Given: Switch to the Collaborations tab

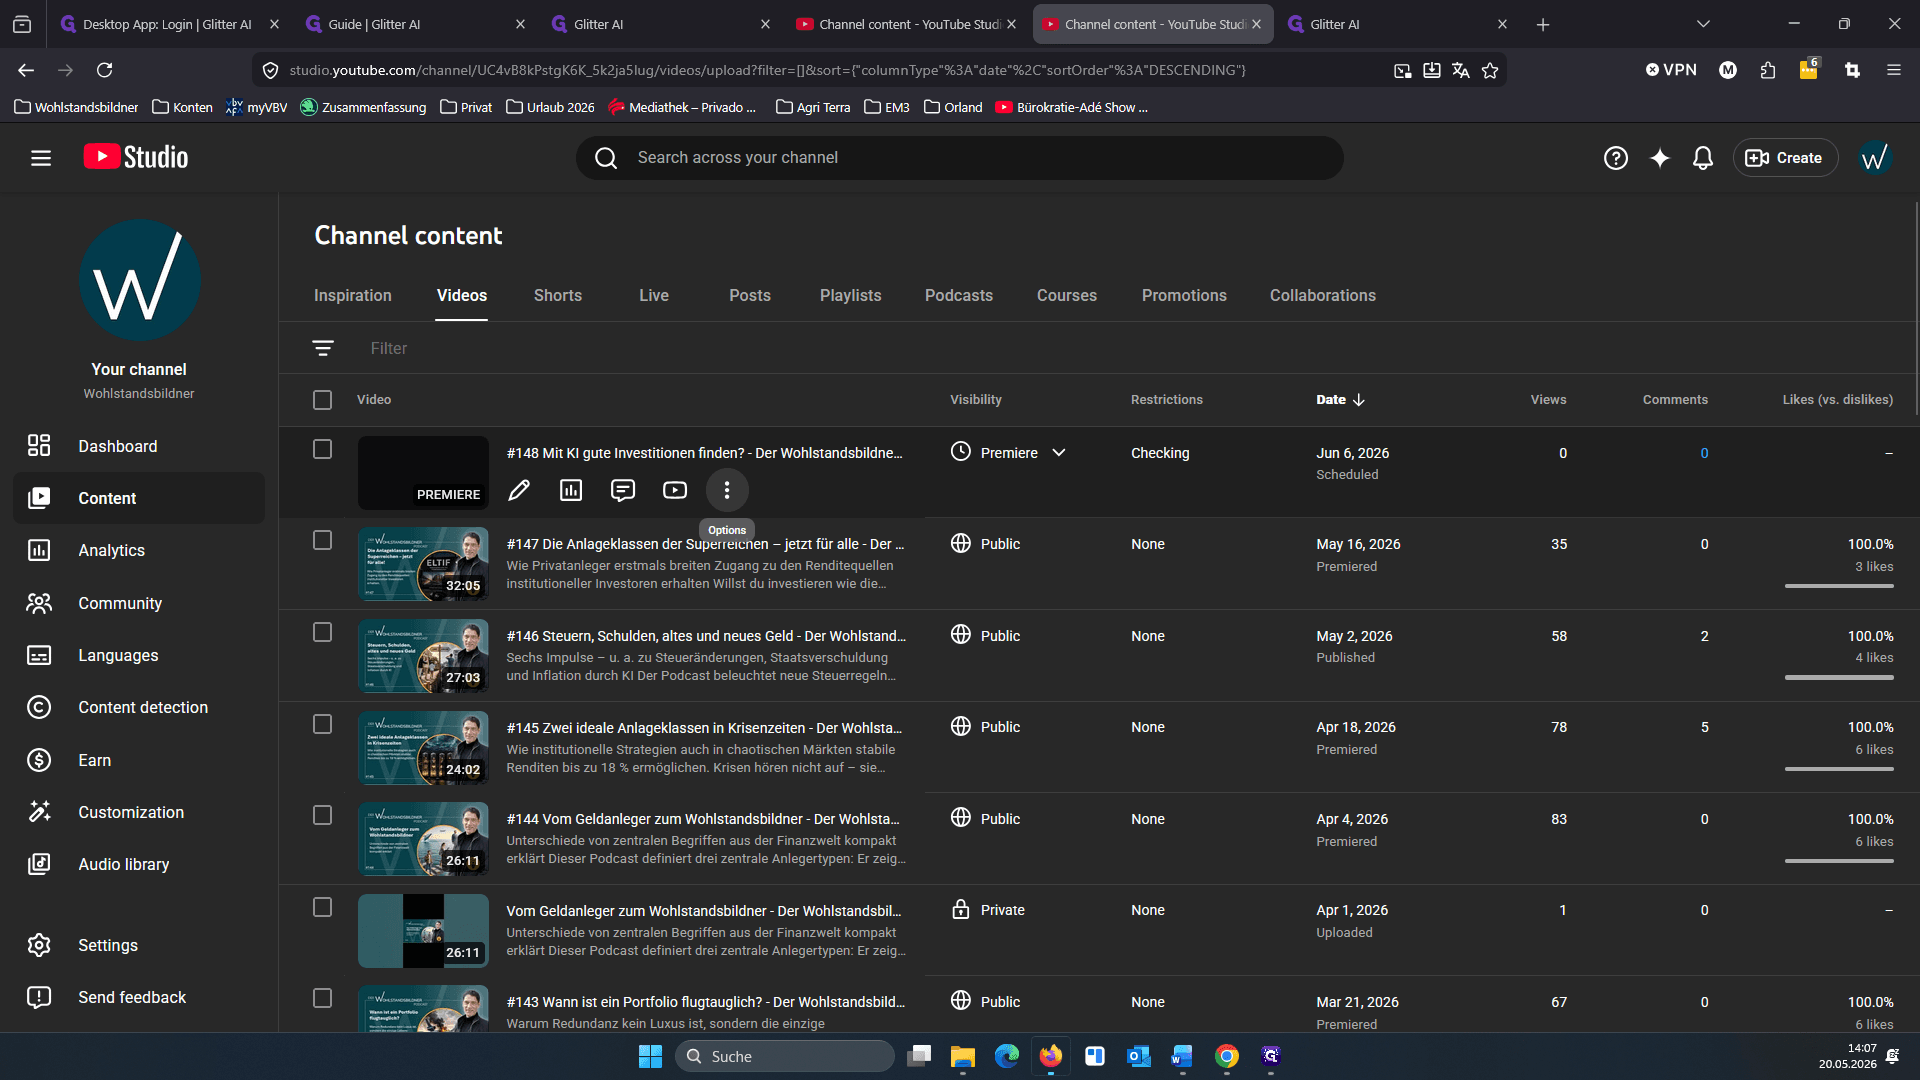Looking at the screenshot, I should coord(1322,296).
